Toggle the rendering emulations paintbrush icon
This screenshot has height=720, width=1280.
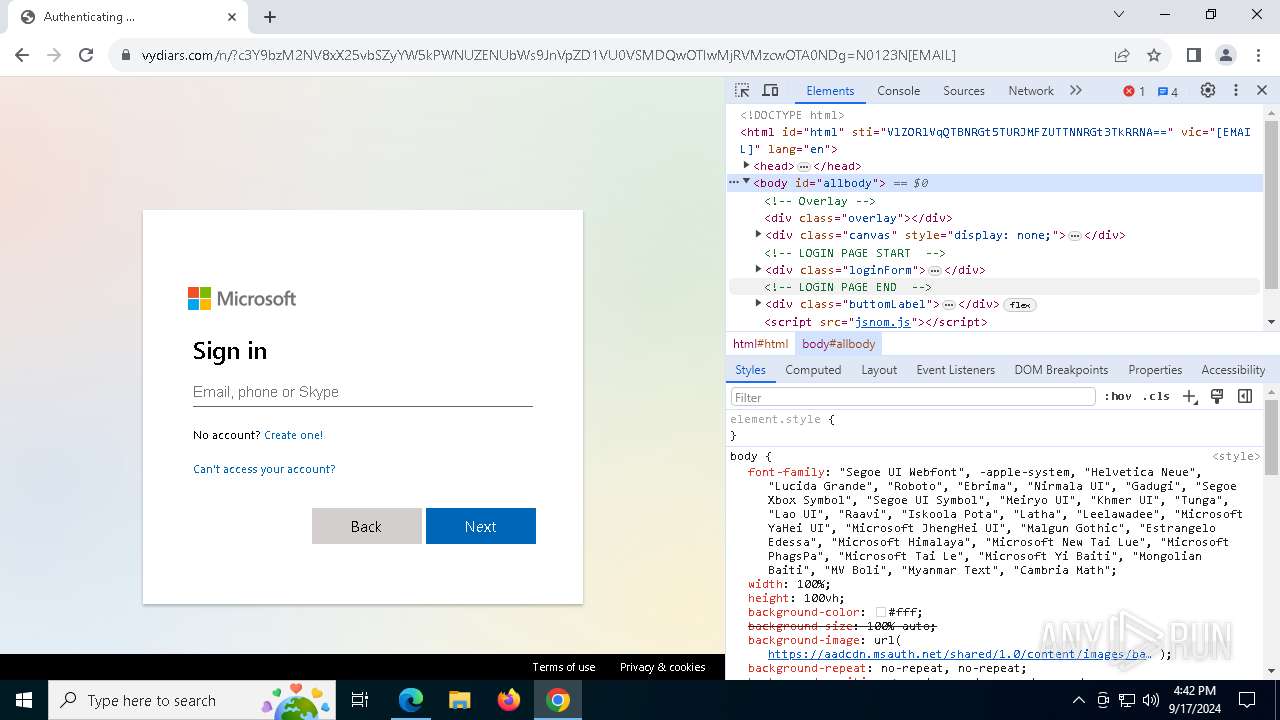(1217, 396)
